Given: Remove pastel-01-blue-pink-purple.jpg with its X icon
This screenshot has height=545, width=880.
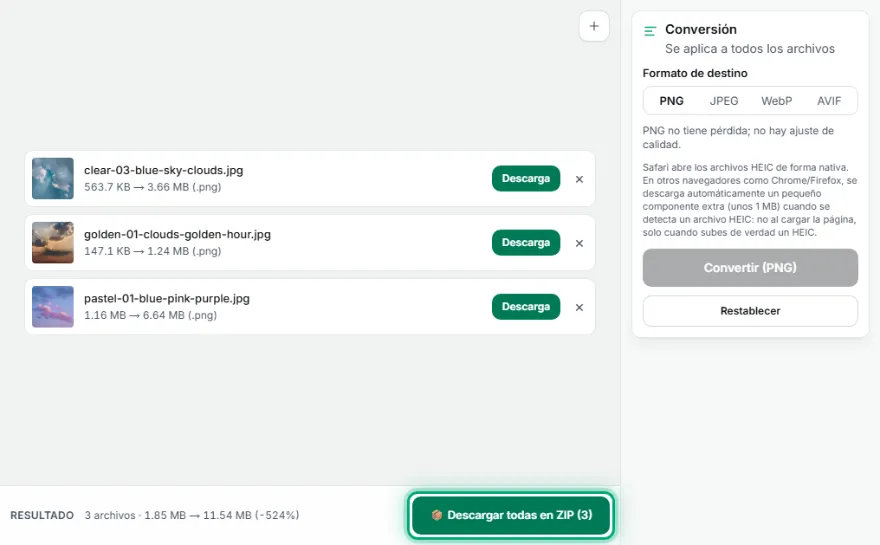Looking at the screenshot, I should point(579,307).
